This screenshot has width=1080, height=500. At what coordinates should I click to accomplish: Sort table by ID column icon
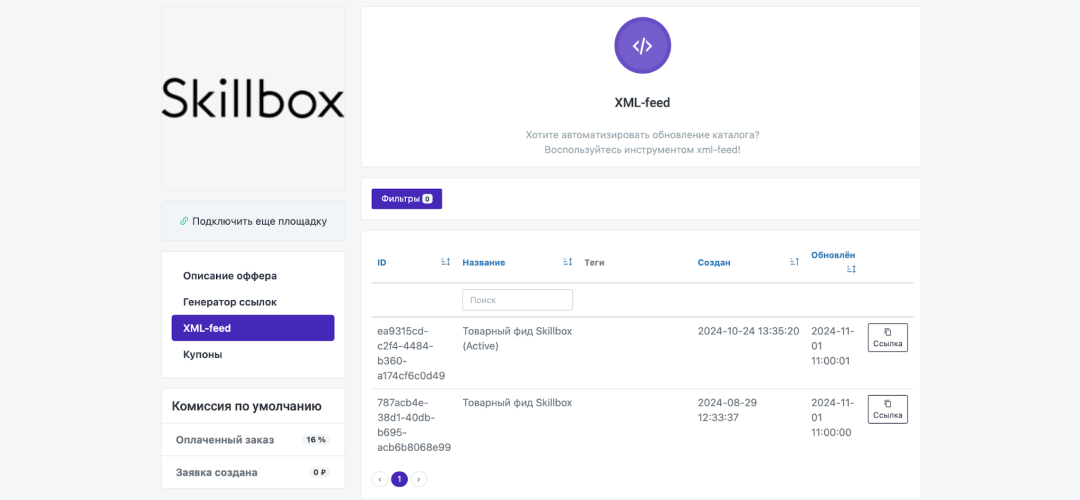445,262
